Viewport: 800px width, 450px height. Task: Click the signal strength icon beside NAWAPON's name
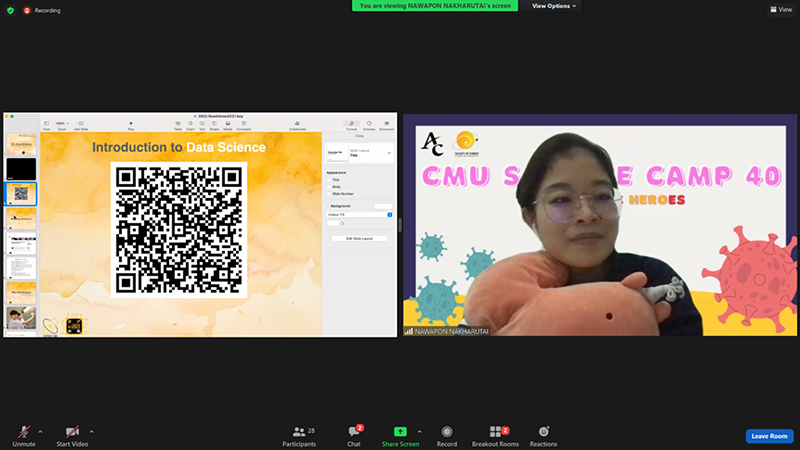409,331
